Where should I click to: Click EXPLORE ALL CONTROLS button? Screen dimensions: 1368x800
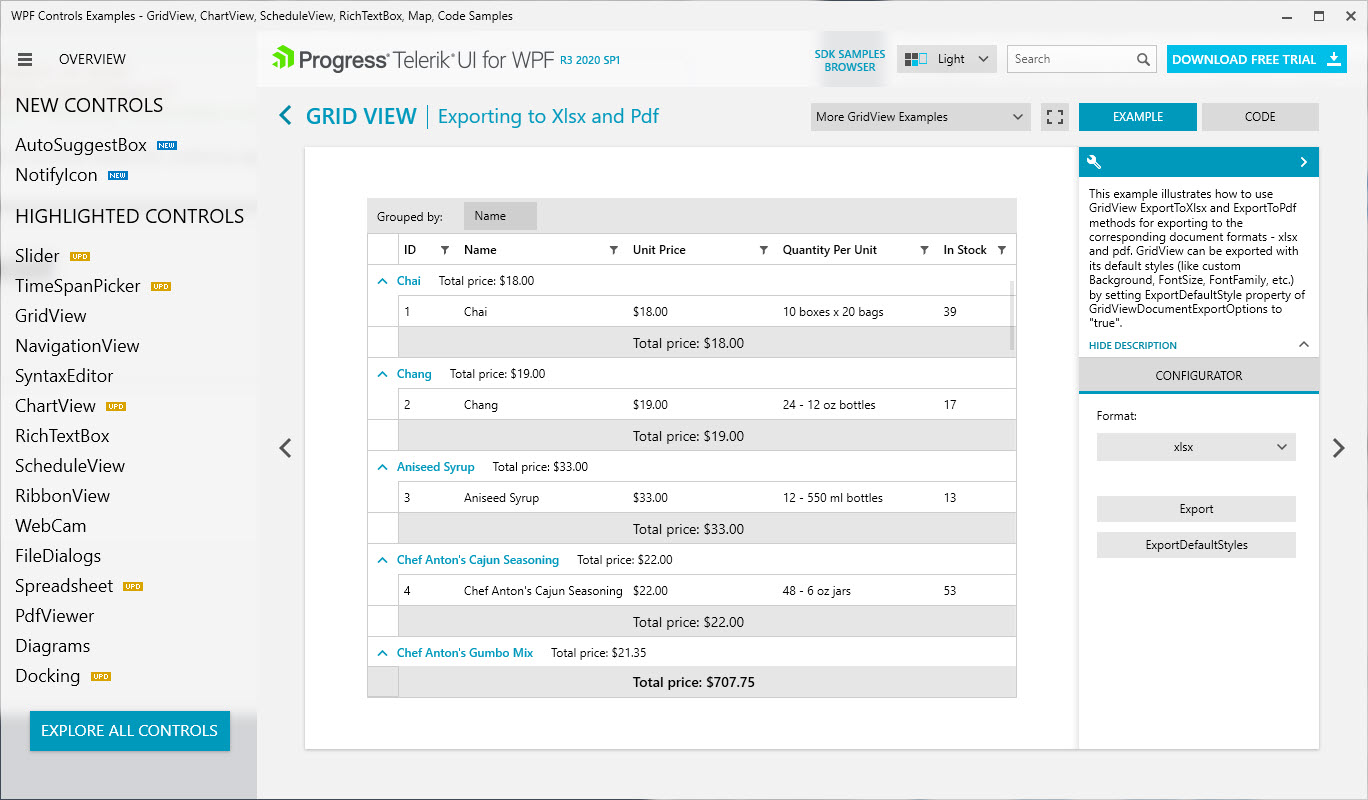coord(129,731)
